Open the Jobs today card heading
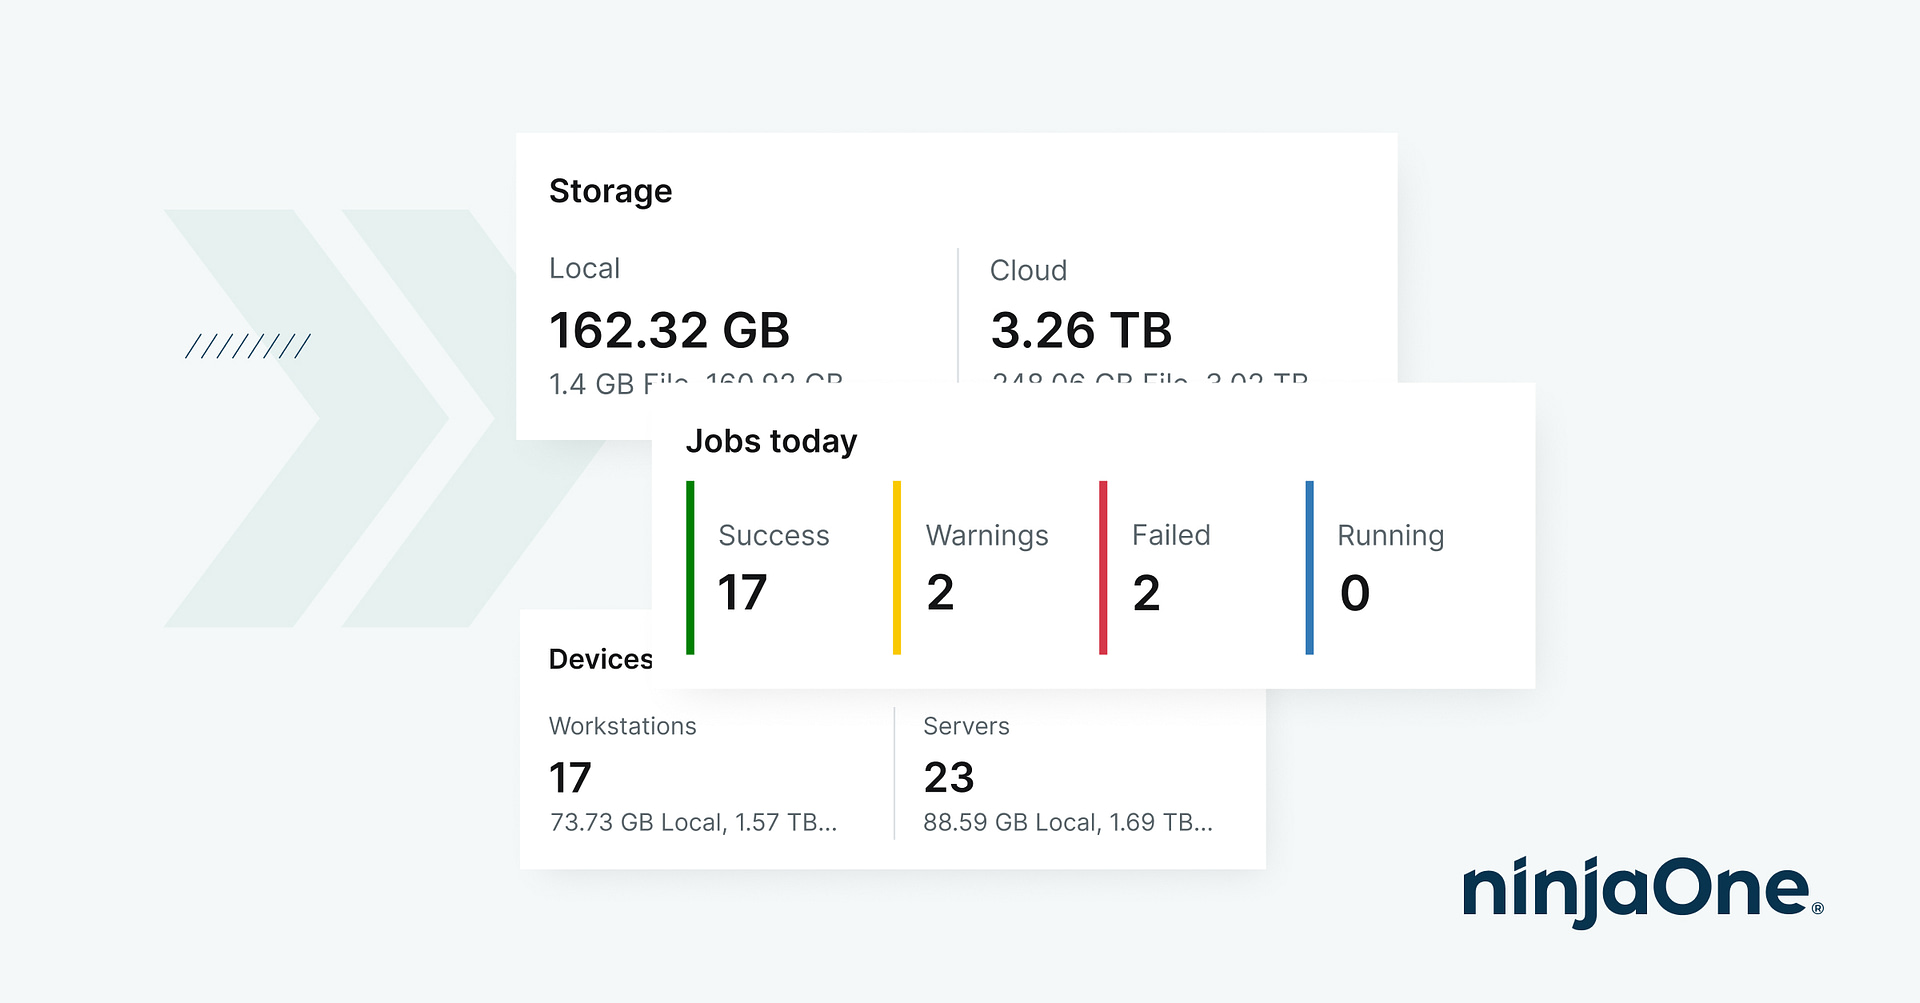This screenshot has height=1003, width=1920. 771,441
